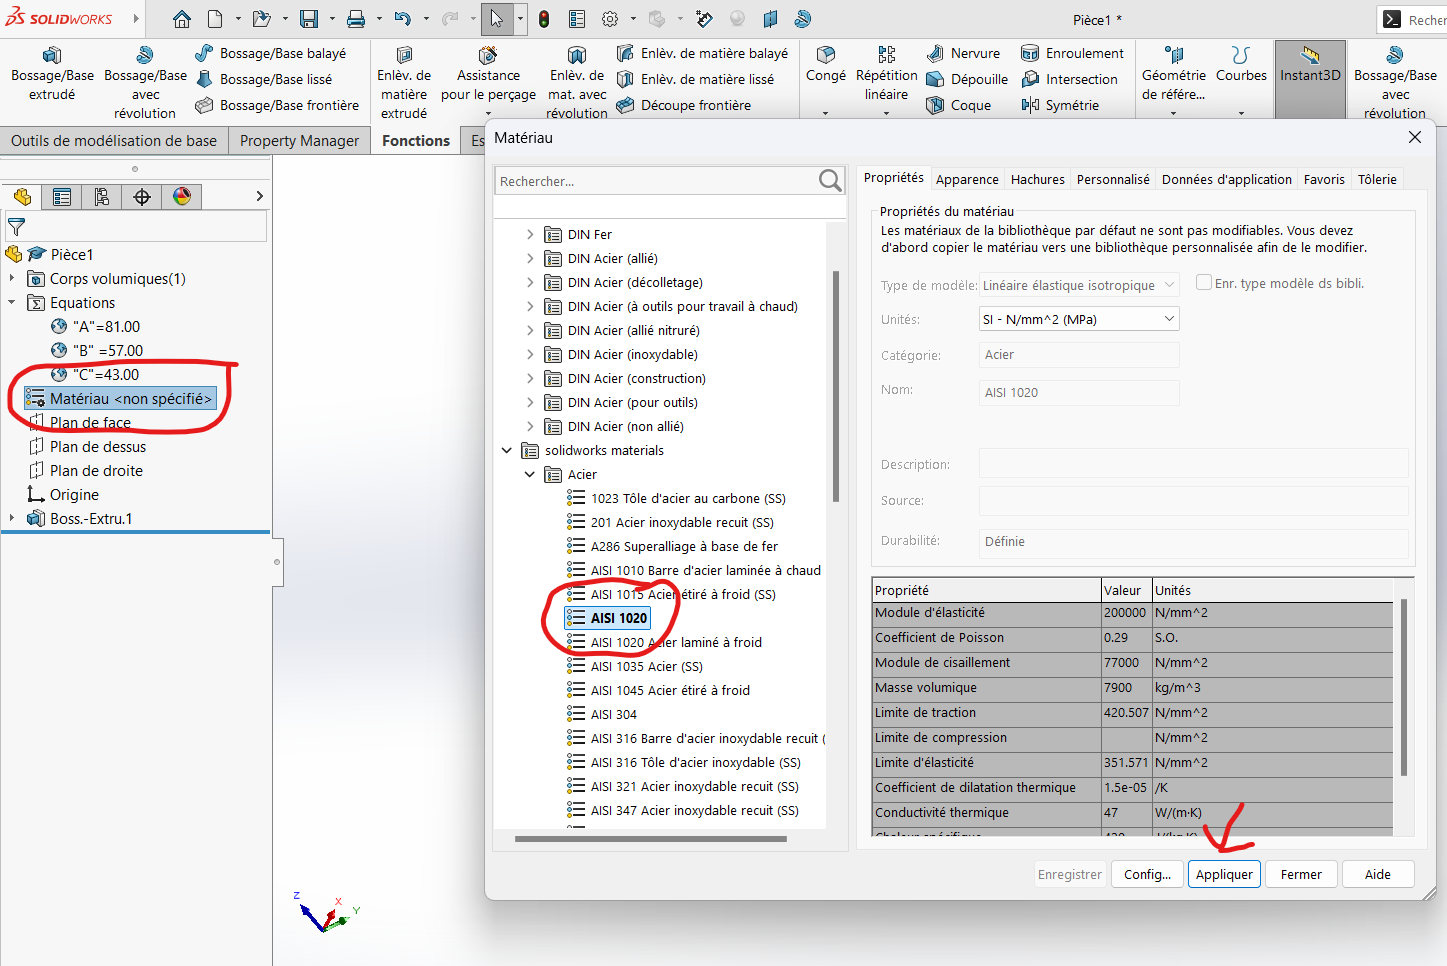
Task: Choose the Enroulement tool
Action: [1072, 53]
